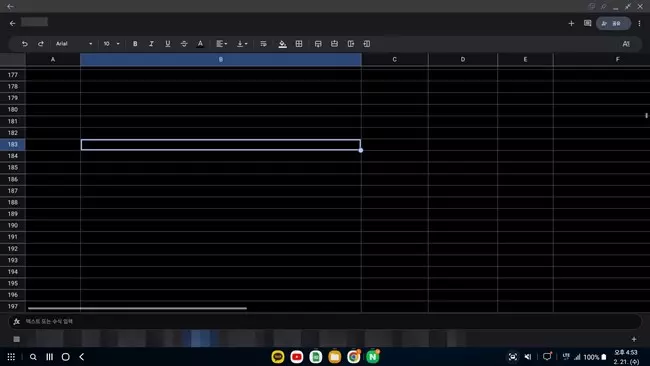Insert a column left using toolbar icon
The height and width of the screenshot is (366, 650).
click(367, 44)
